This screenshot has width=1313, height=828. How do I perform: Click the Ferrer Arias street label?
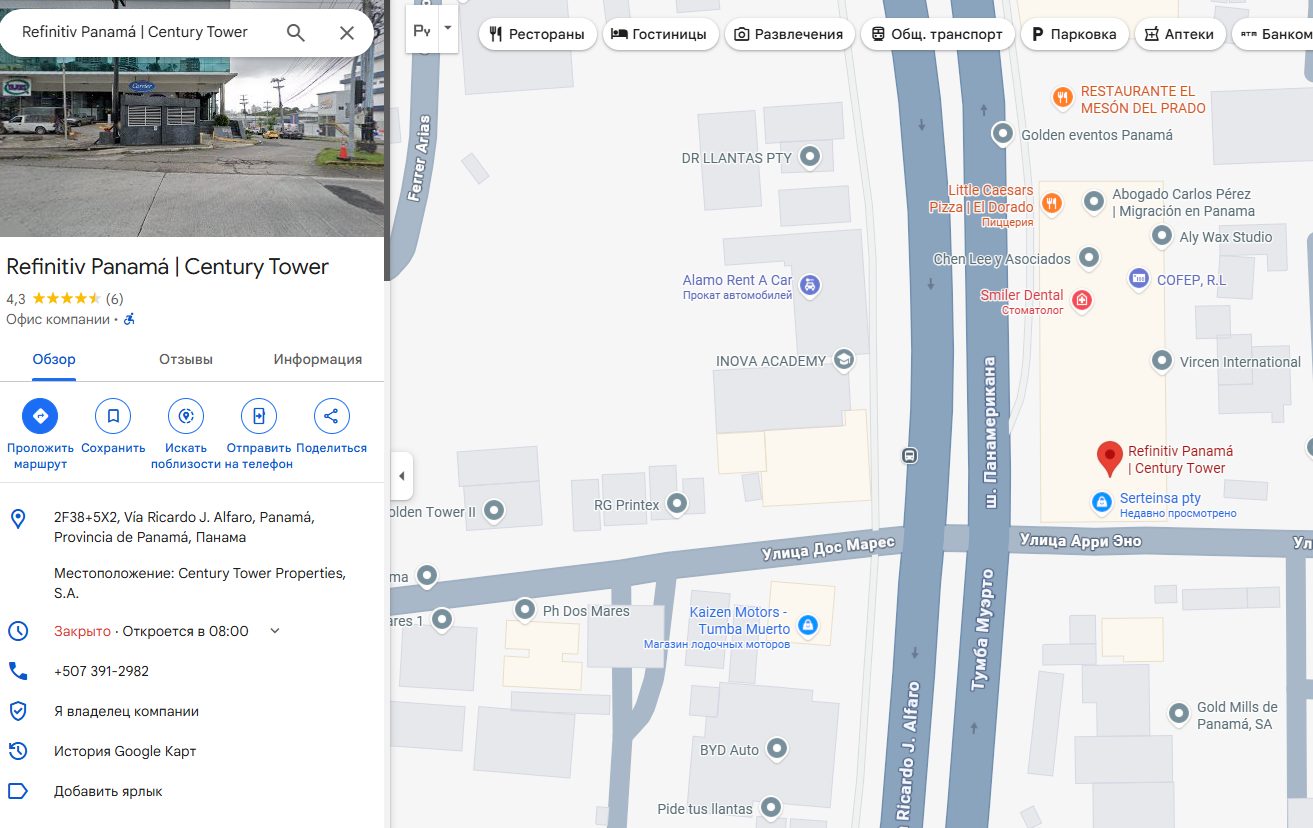point(421,158)
